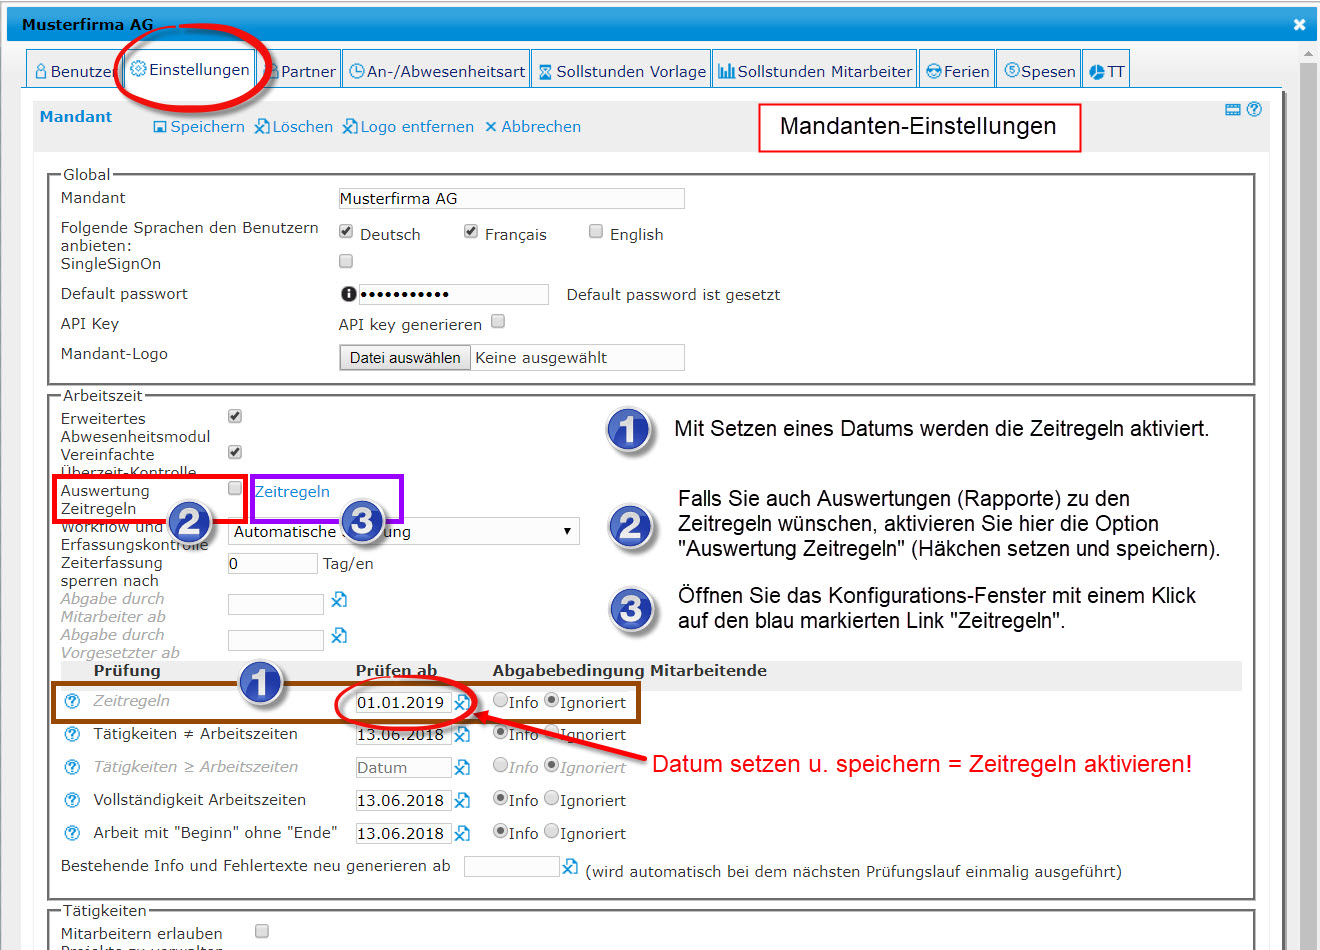Viewport: 1320px width, 950px height.
Task: Open the Spesen tab
Action: [x=1039, y=71]
